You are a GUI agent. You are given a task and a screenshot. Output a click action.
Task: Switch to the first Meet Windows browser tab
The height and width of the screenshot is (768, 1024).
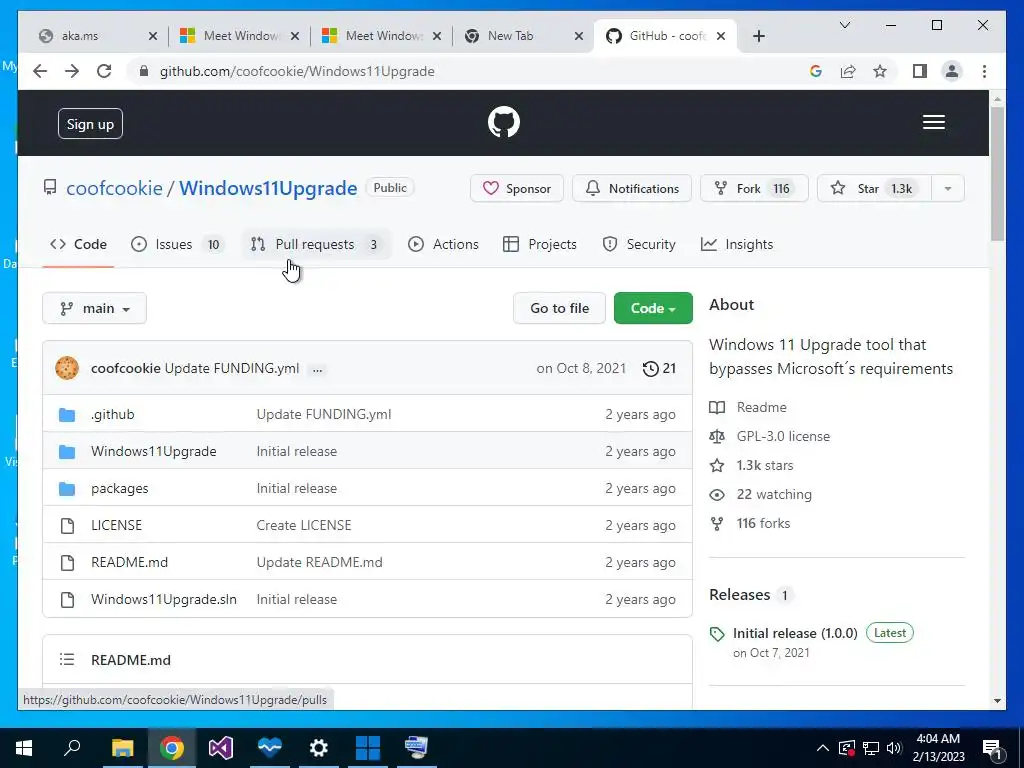point(240,36)
